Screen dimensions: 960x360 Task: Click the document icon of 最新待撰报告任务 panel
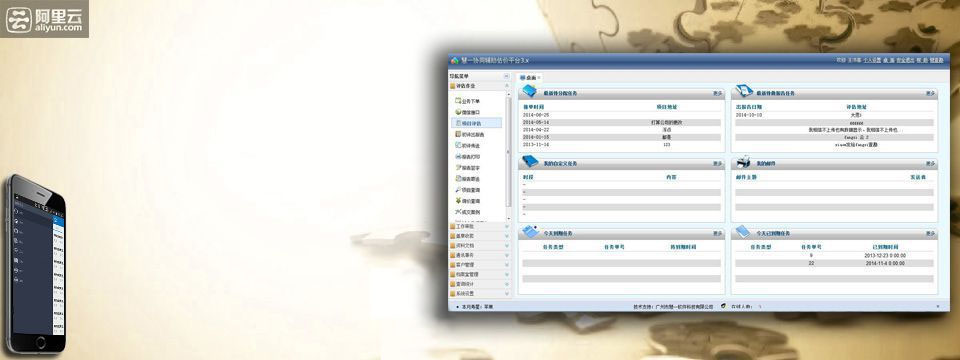click(x=743, y=91)
